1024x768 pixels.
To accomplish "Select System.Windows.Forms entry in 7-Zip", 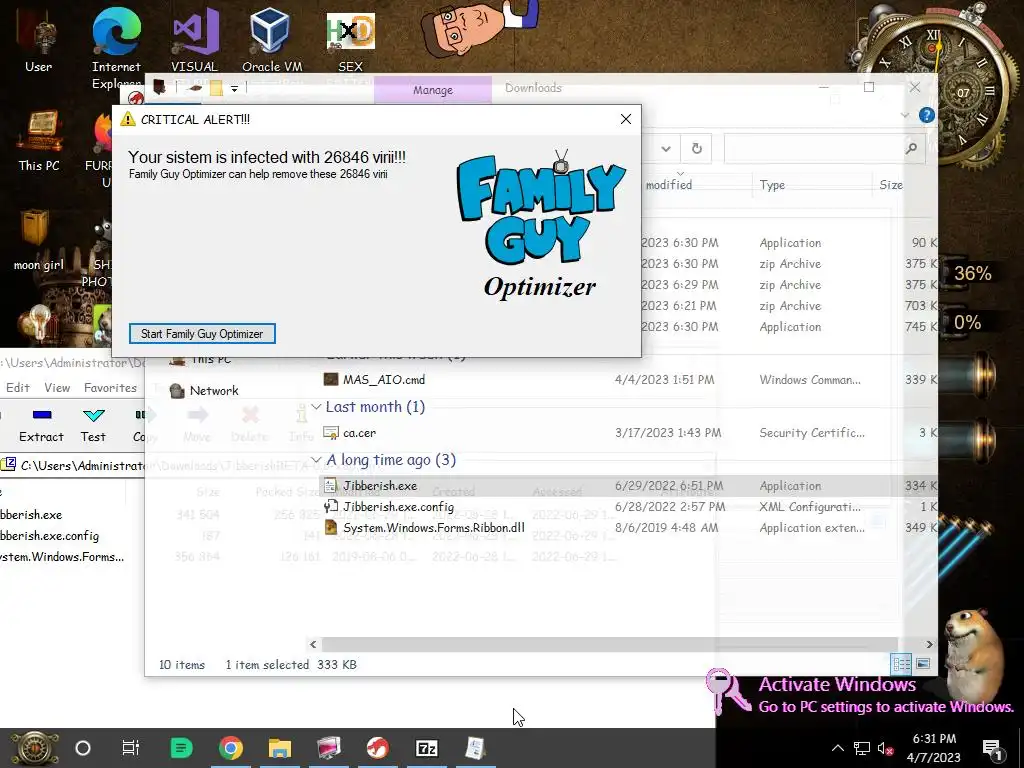I will pyautogui.click(x=62, y=556).
